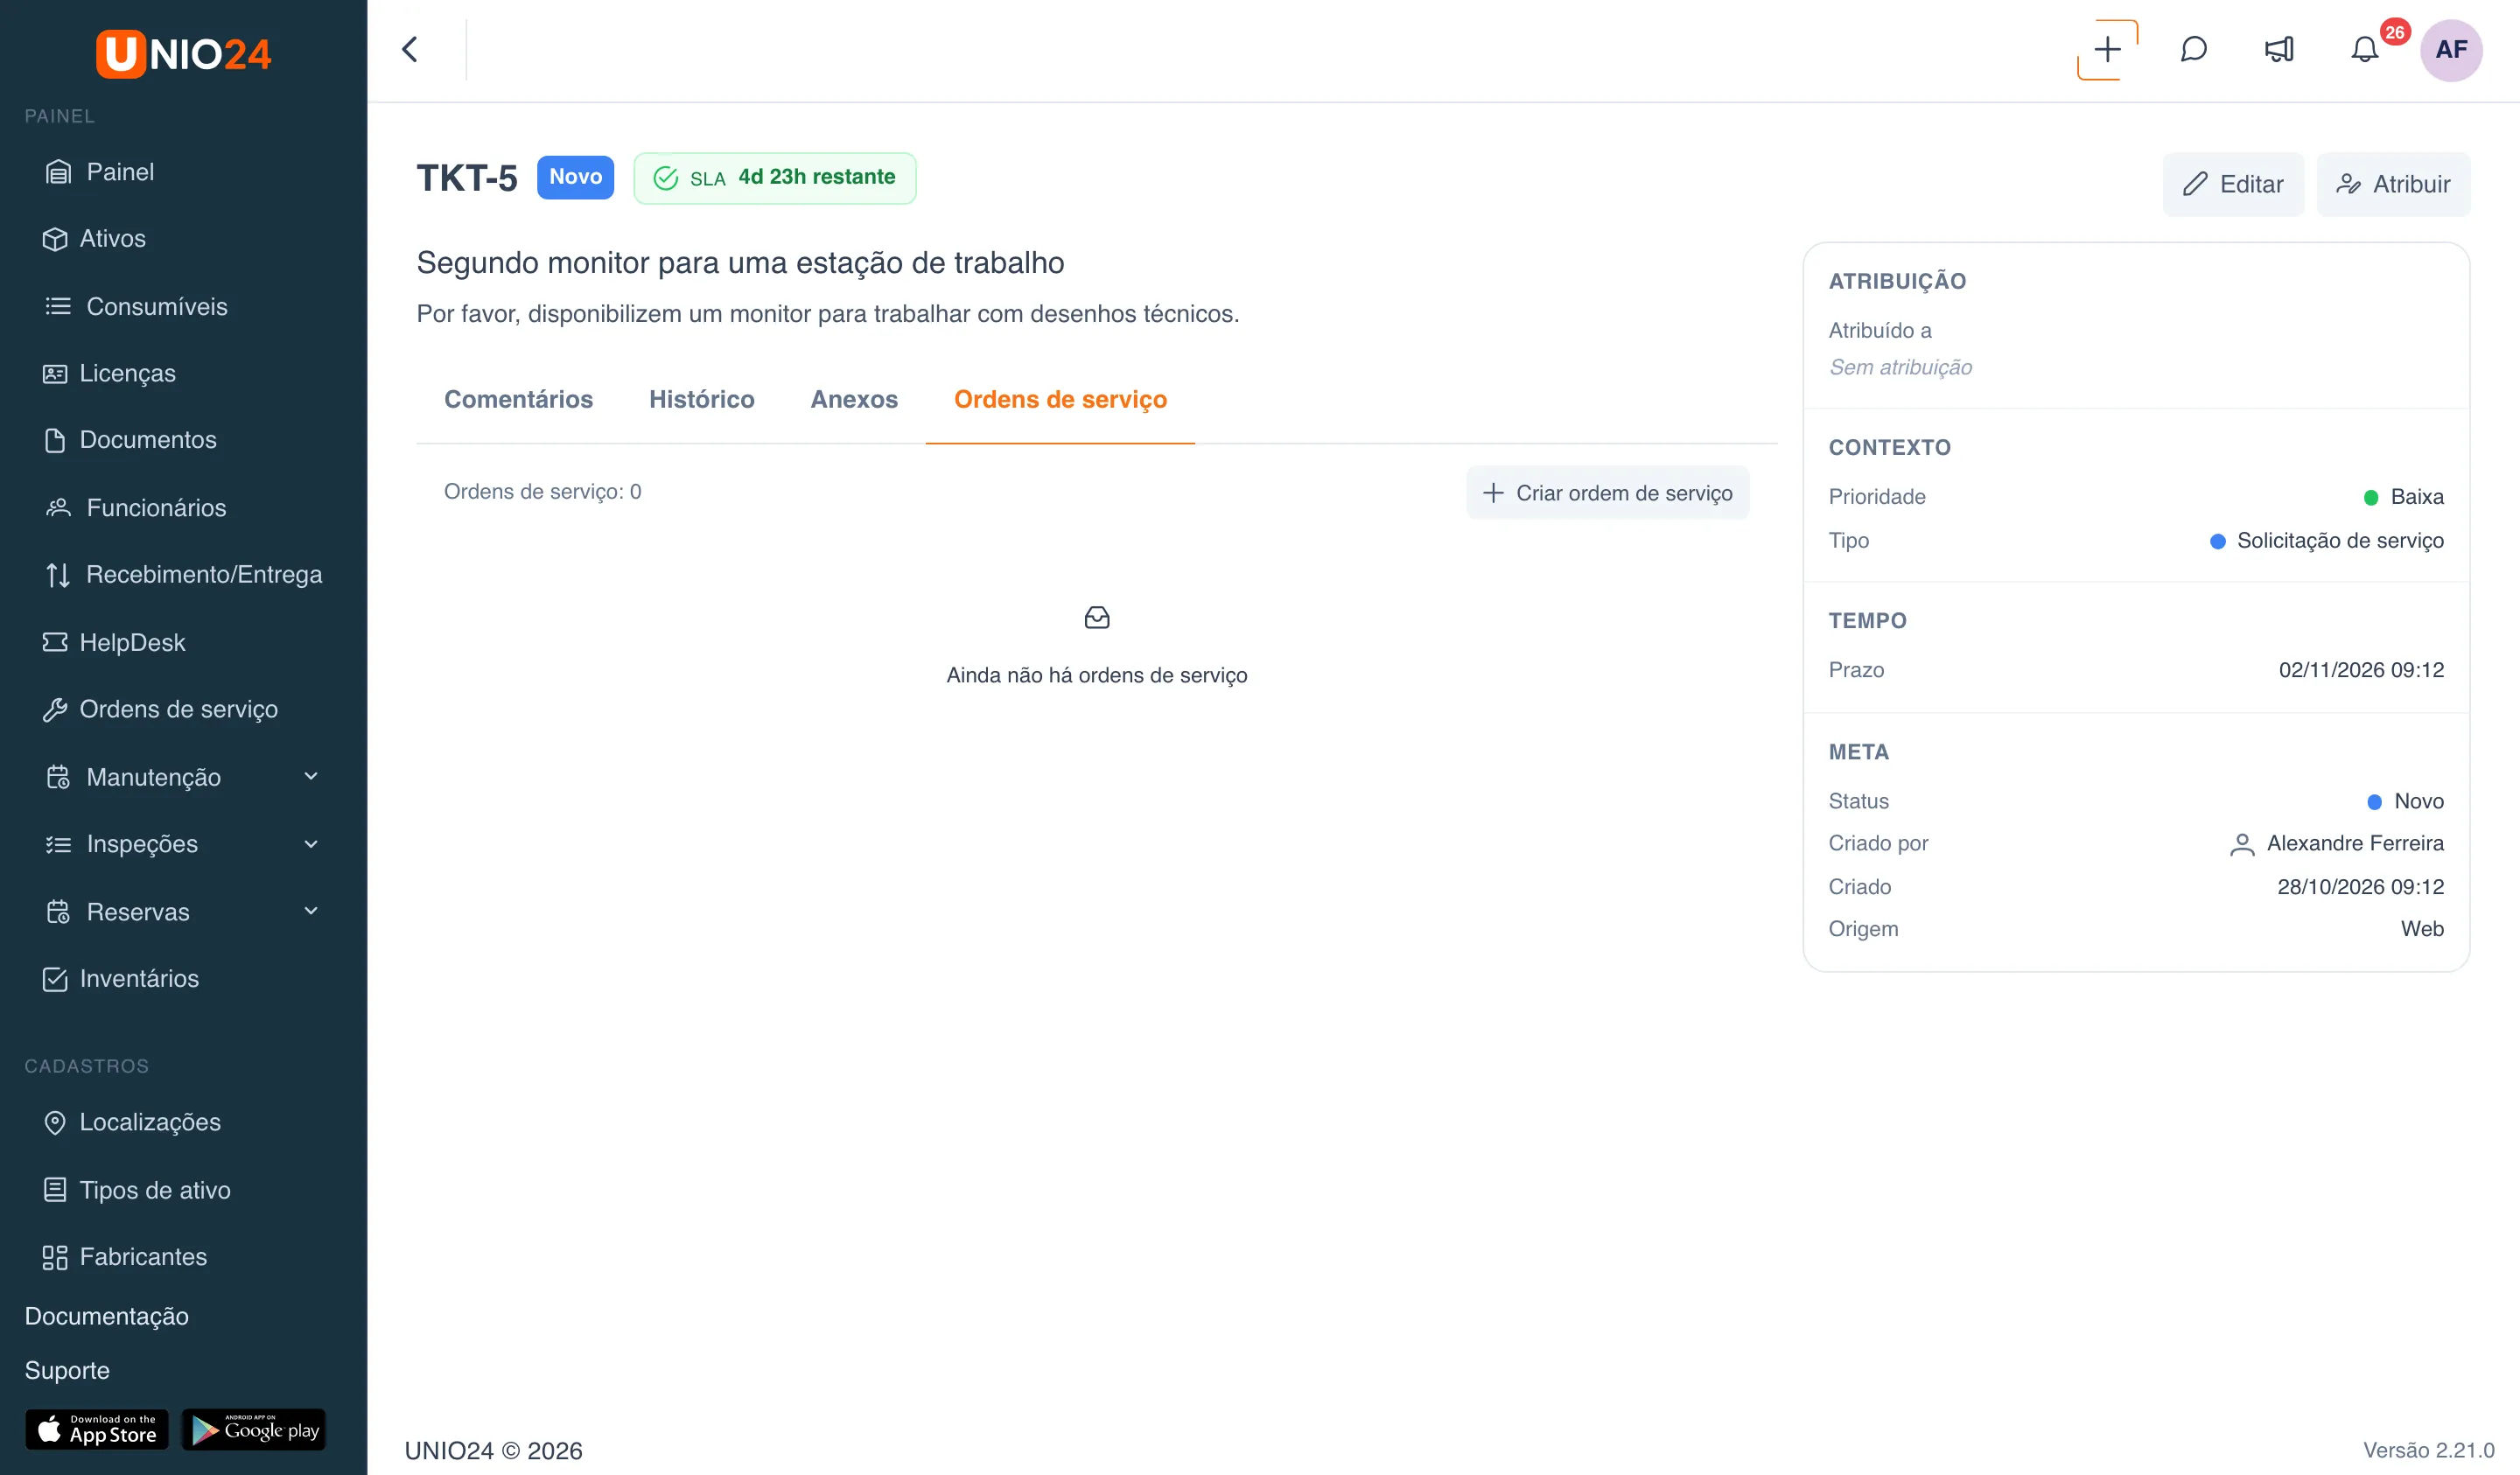Open Recebimento/Entrega in the sidebar
The width and height of the screenshot is (2520, 1475).
pyautogui.click(x=183, y=574)
